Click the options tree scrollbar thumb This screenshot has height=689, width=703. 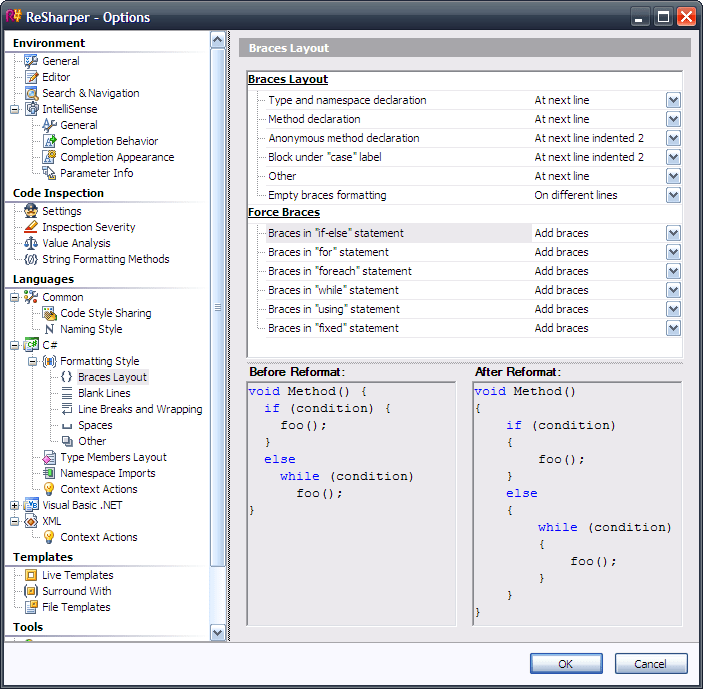tap(217, 308)
